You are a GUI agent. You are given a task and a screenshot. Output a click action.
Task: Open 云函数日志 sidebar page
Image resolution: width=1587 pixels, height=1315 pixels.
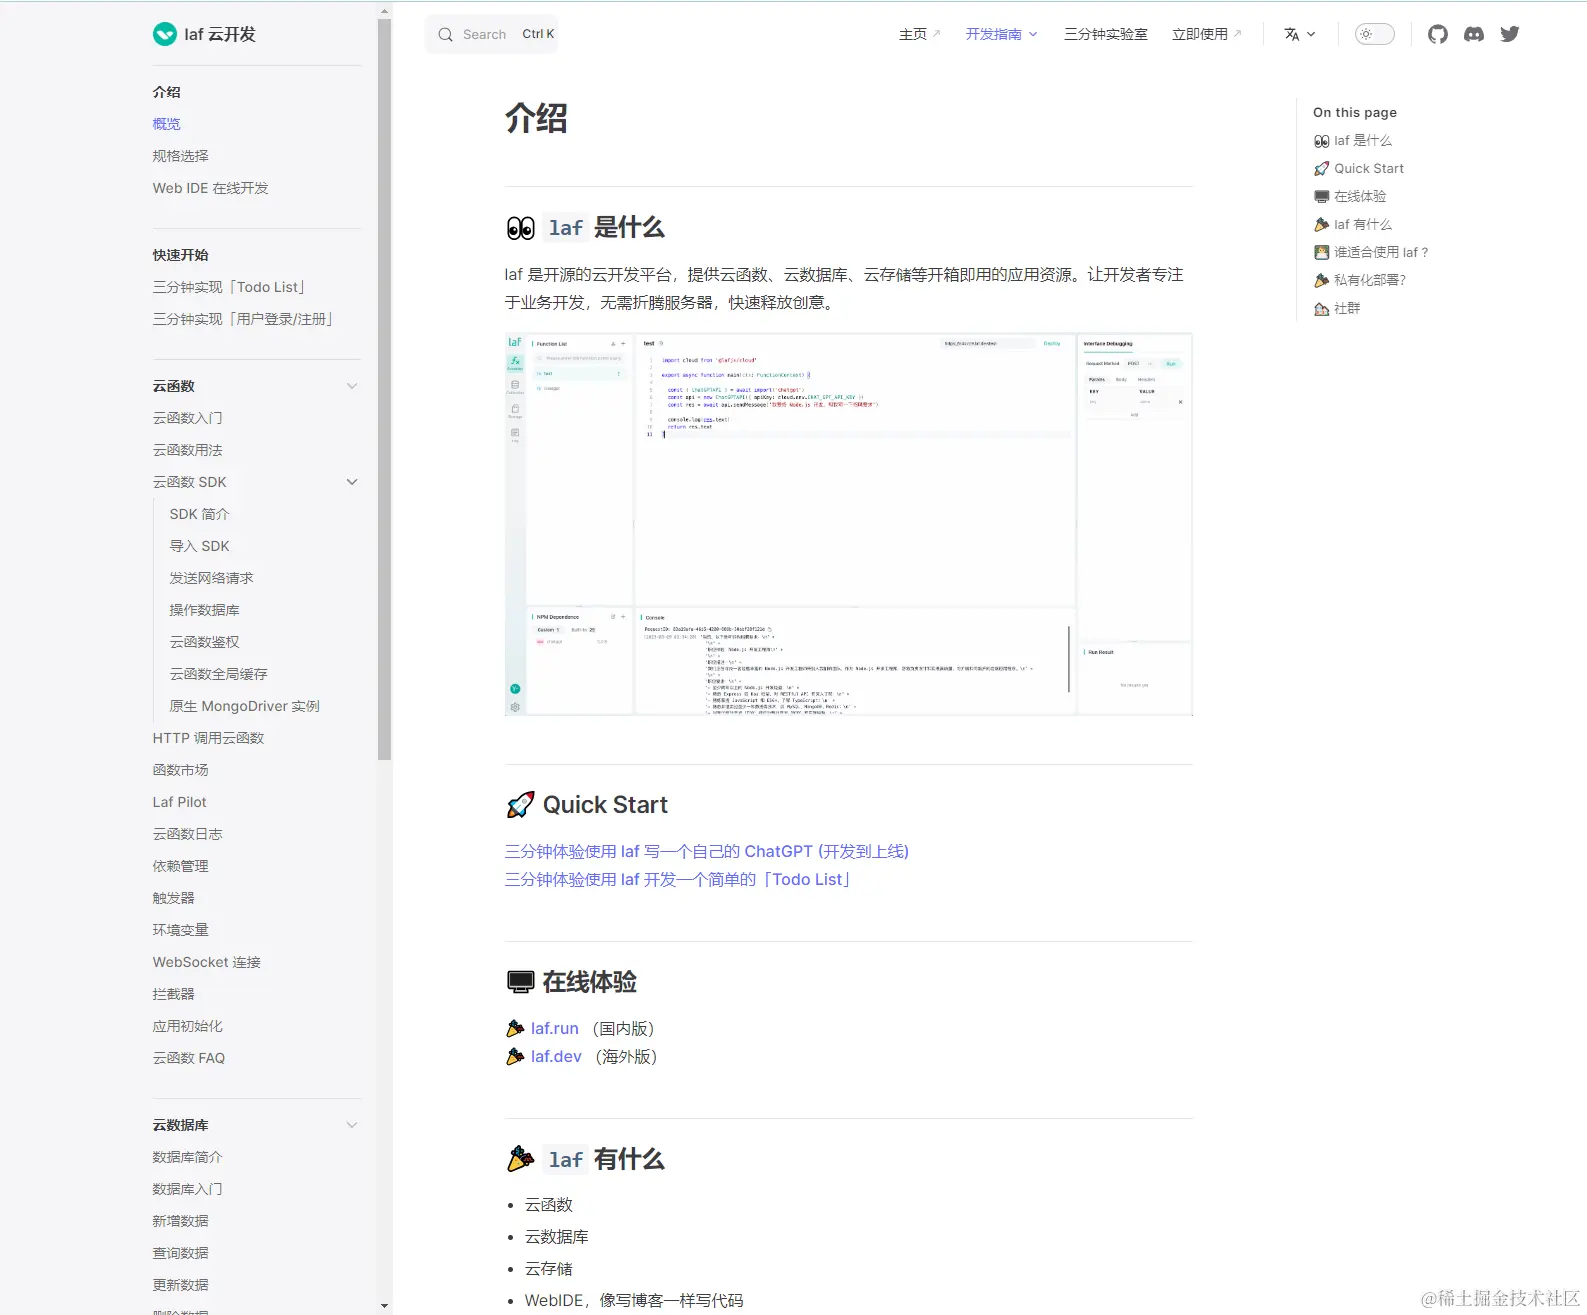[x=188, y=834]
